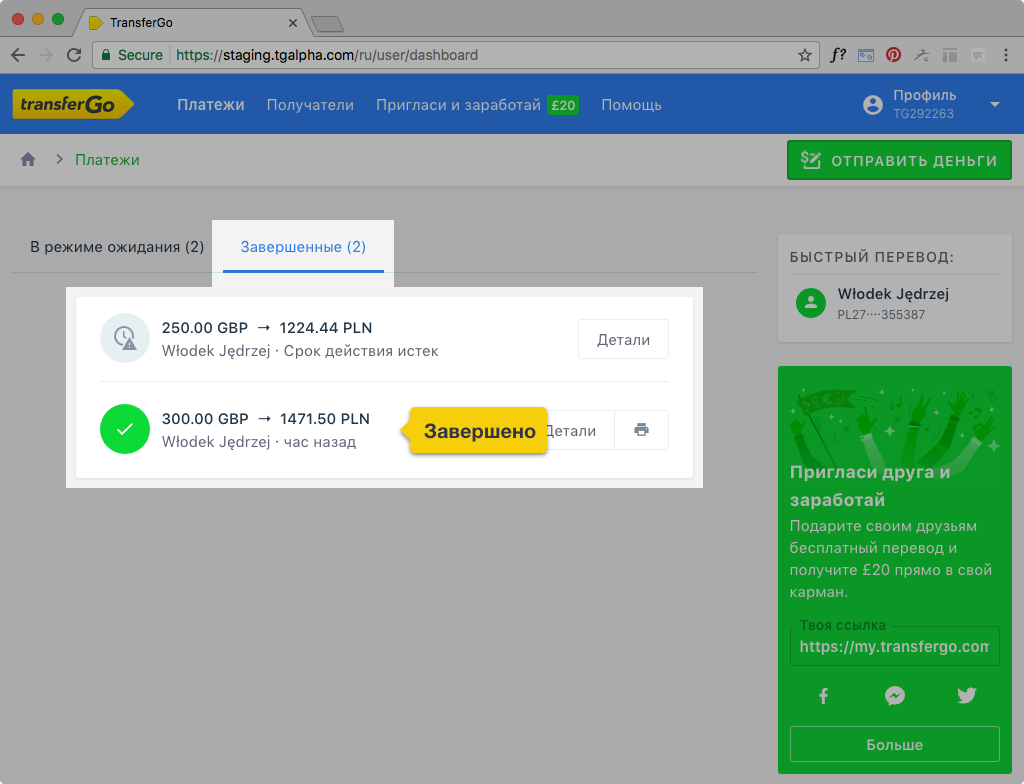Open the f? font extension icon
This screenshot has height=784, width=1024.
click(x=838, y=55)
